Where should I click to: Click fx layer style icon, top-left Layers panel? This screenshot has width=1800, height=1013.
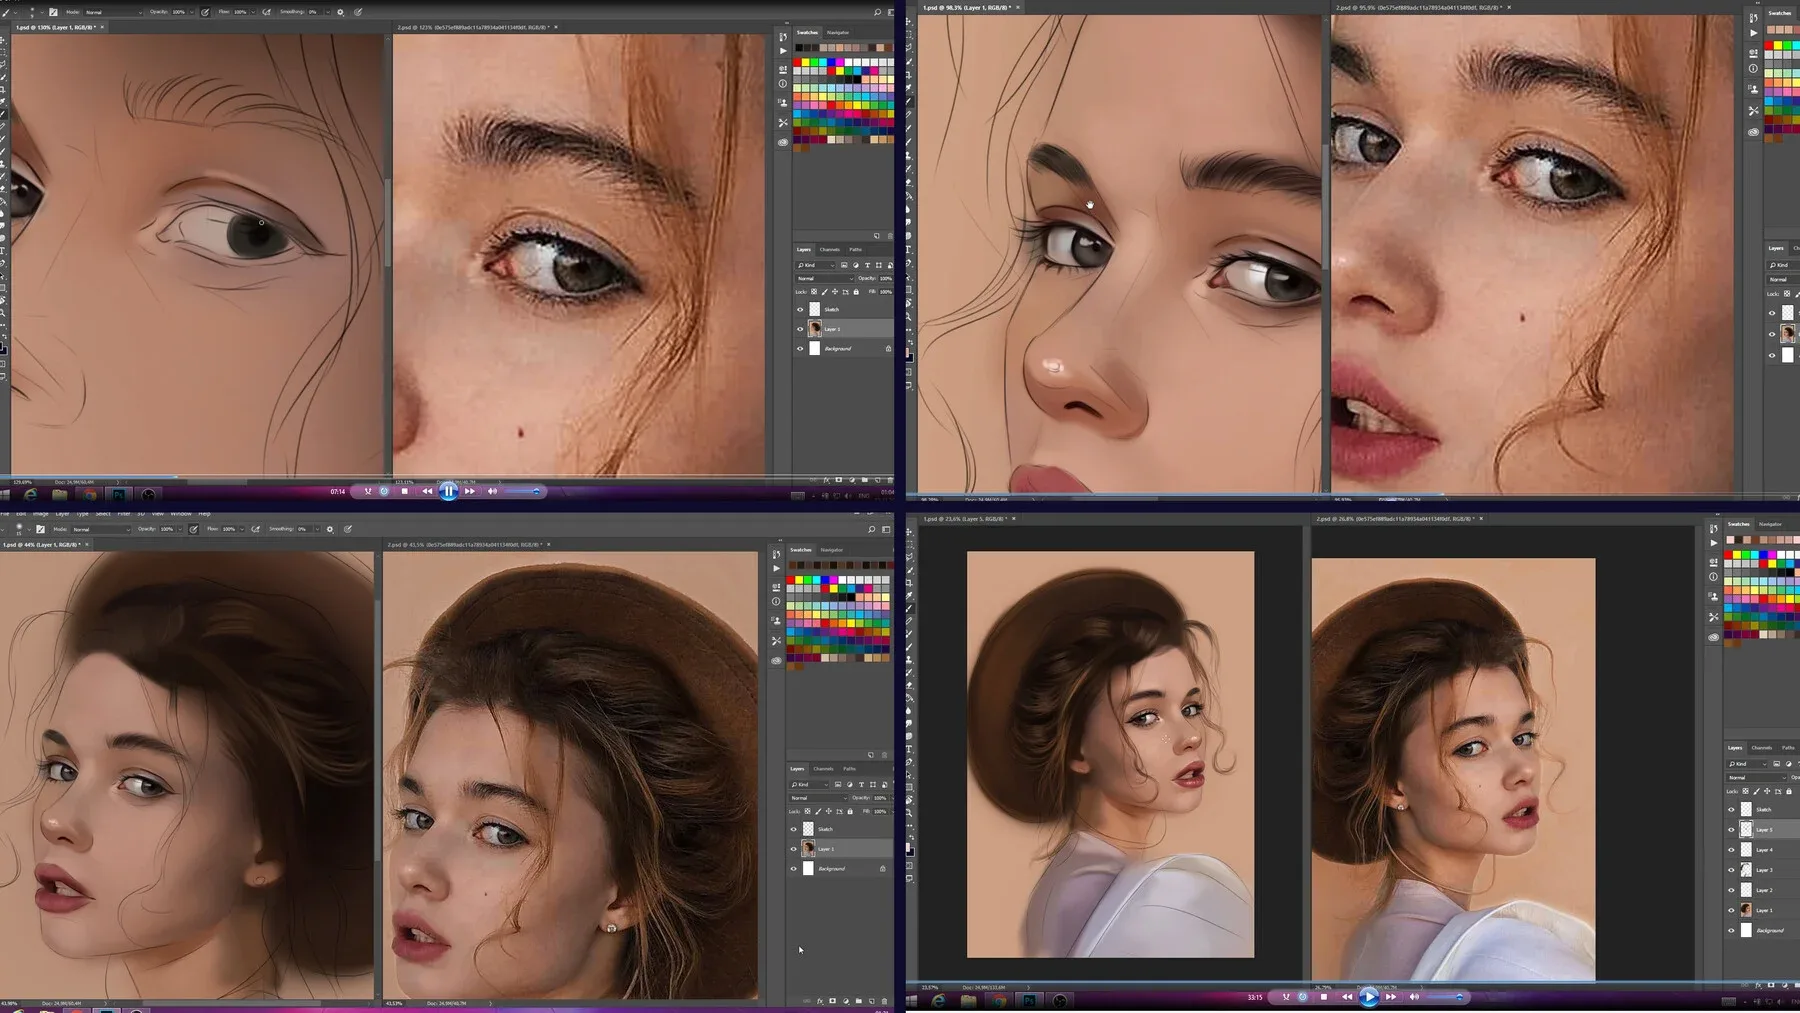point(827,481)
